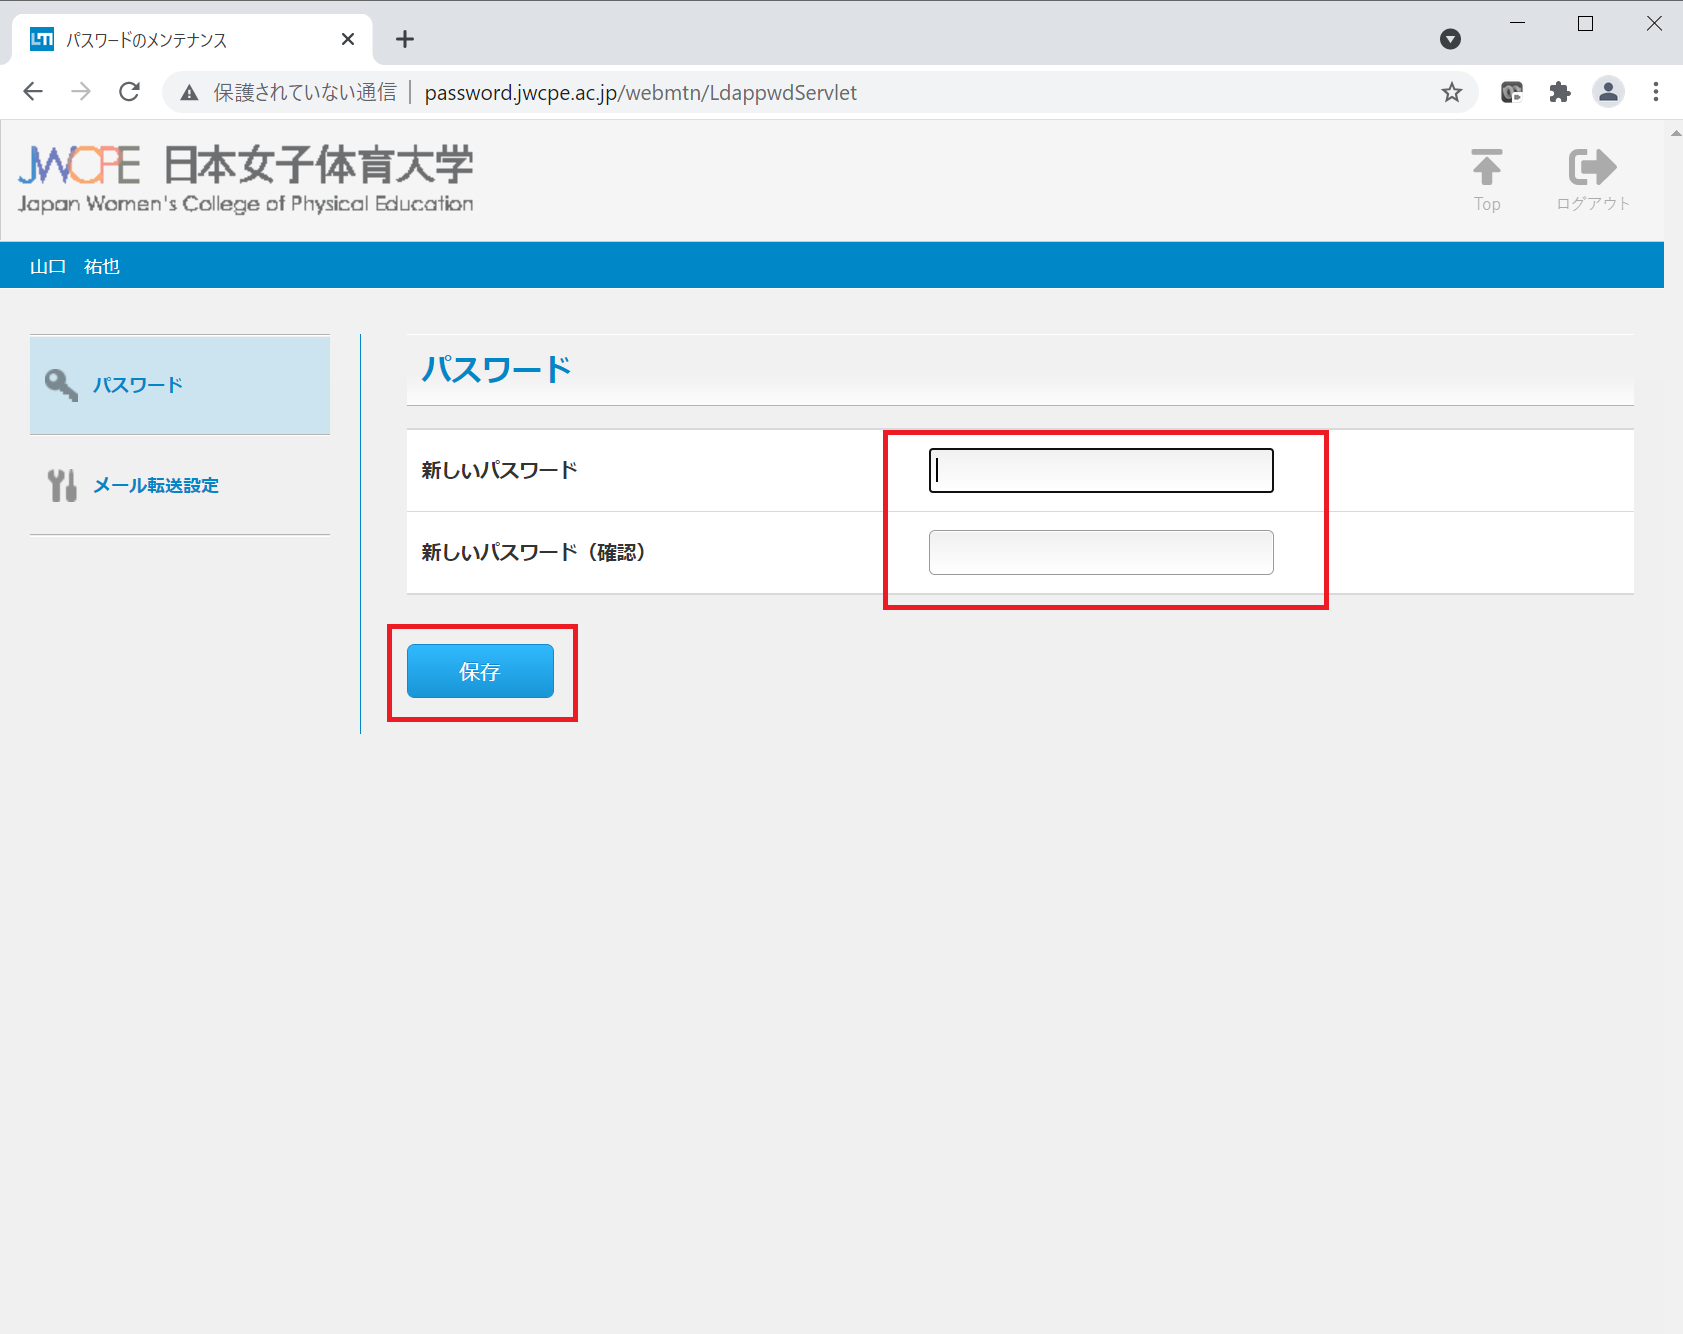The height and width of the screenshot is (1334, 1683).
Task: Click the browser back arrow
Action: coord(33,92)
